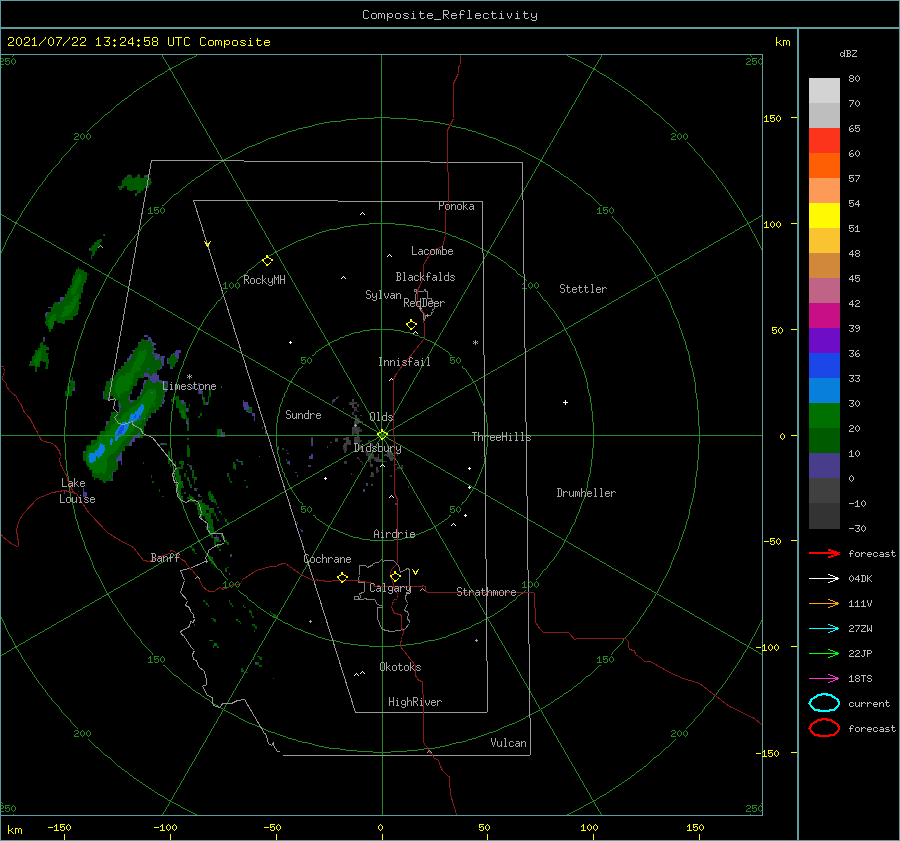Image resolution: width=900 pixels, height=841 pixels.
Task: Click the RedDeer city label
Action: click(x=424, y=303)
